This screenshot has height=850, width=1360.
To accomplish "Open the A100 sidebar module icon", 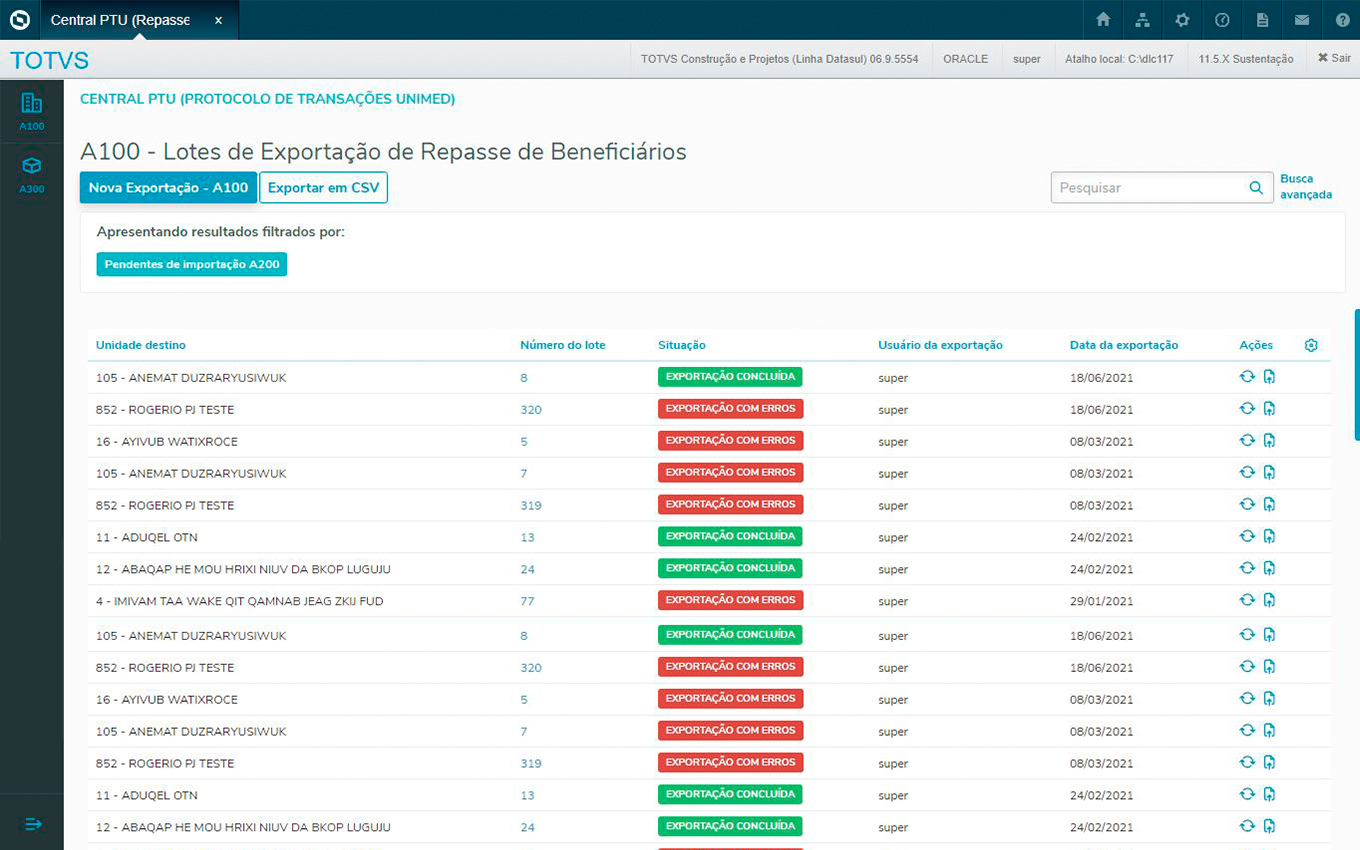I will pyautogui.click(x=31, y=110).
